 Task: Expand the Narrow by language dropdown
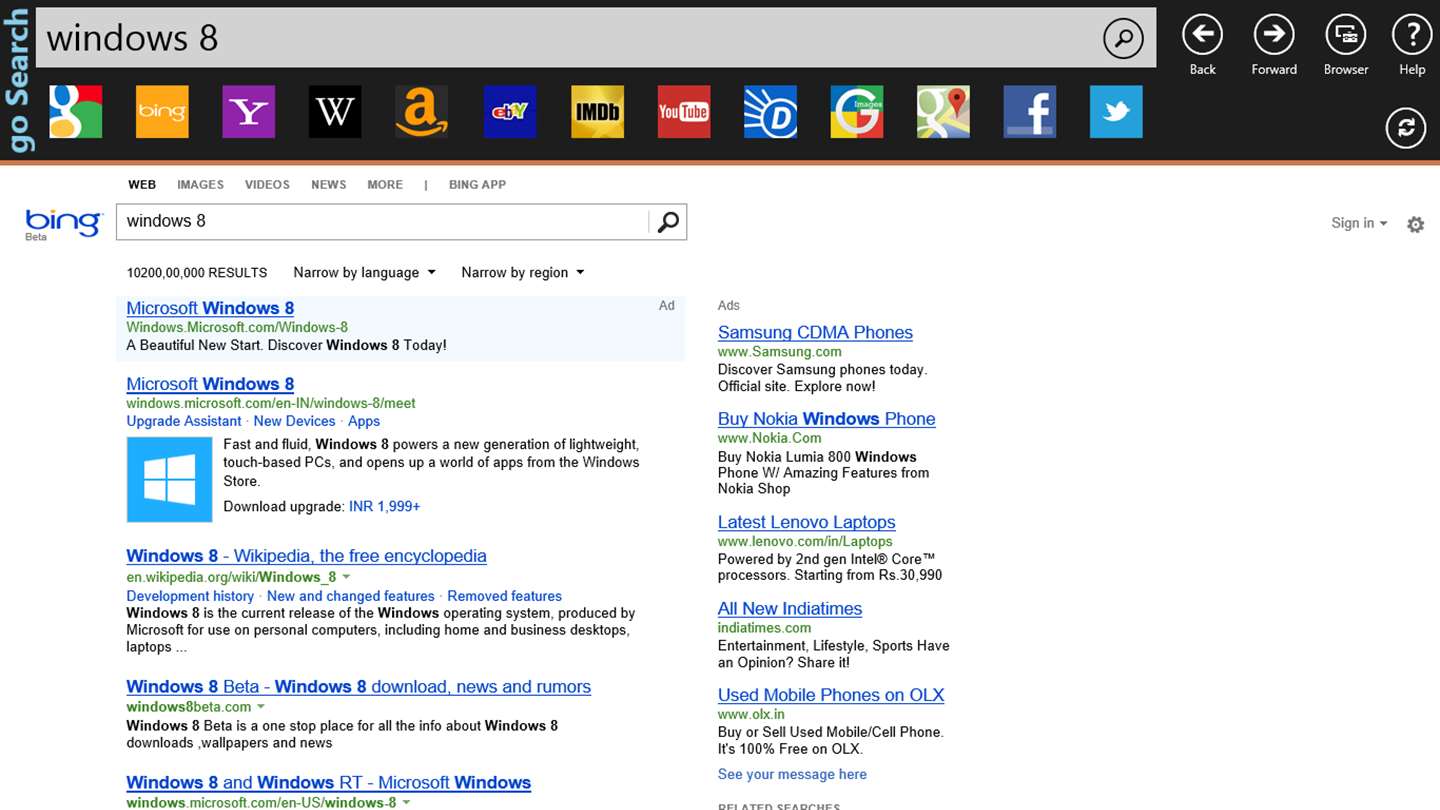pos(364,272)
